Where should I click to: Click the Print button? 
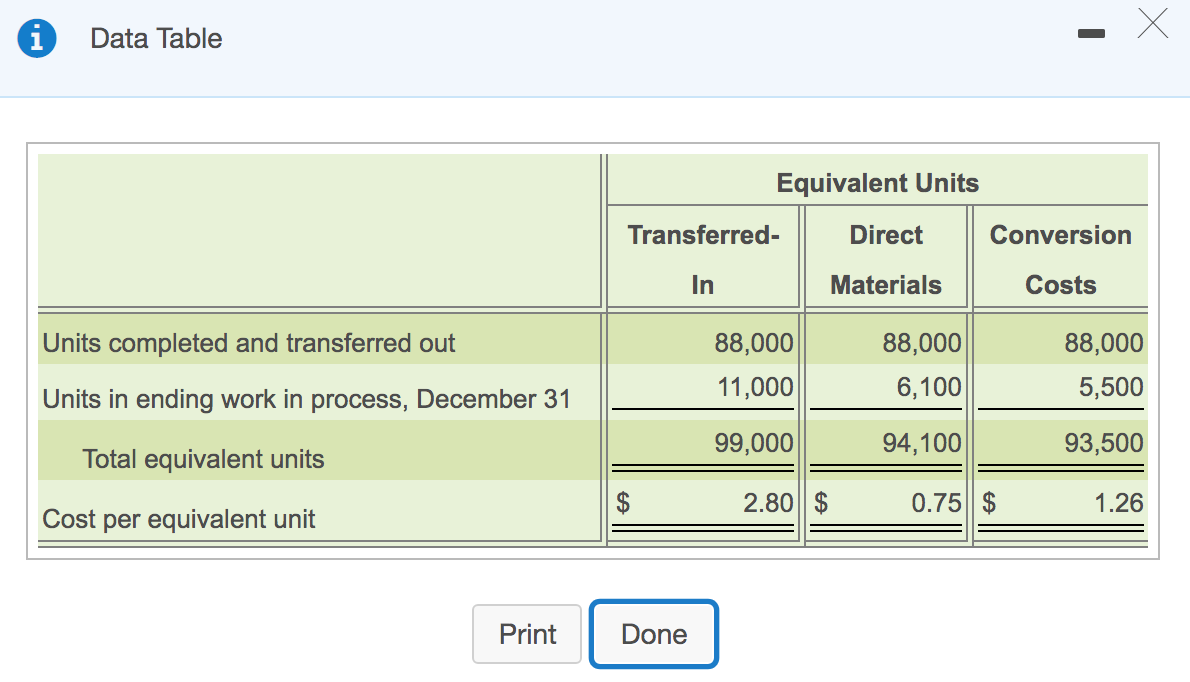(x=527, y=634)
